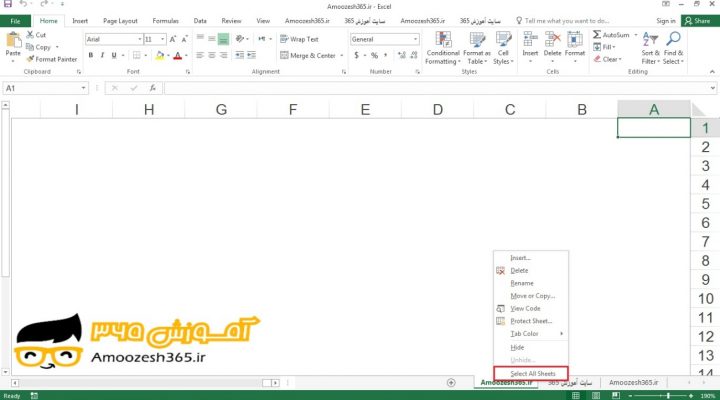Expand the formula bar
The width and height of the screenshot is (720, 400).
click(x=712, y=88)
